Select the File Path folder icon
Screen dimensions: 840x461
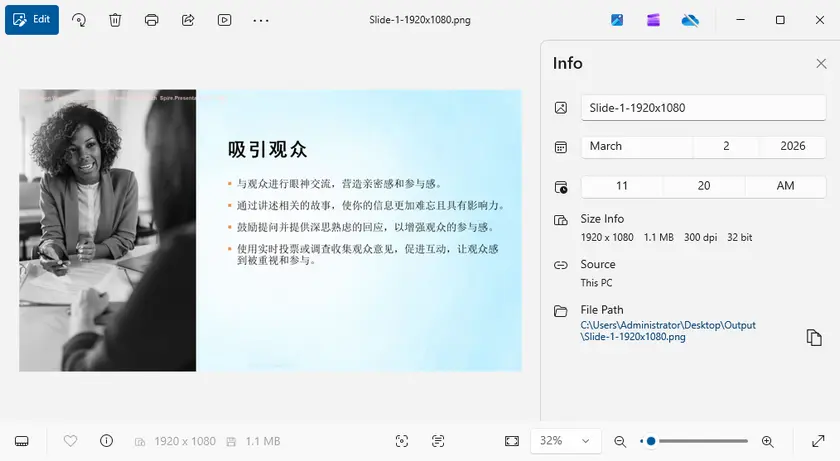pos(561,311)
